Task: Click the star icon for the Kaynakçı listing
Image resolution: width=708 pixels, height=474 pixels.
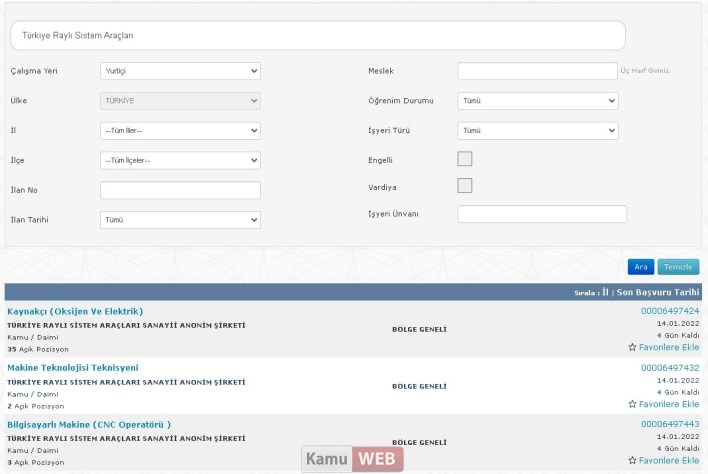Action: (x=632, y=347)
